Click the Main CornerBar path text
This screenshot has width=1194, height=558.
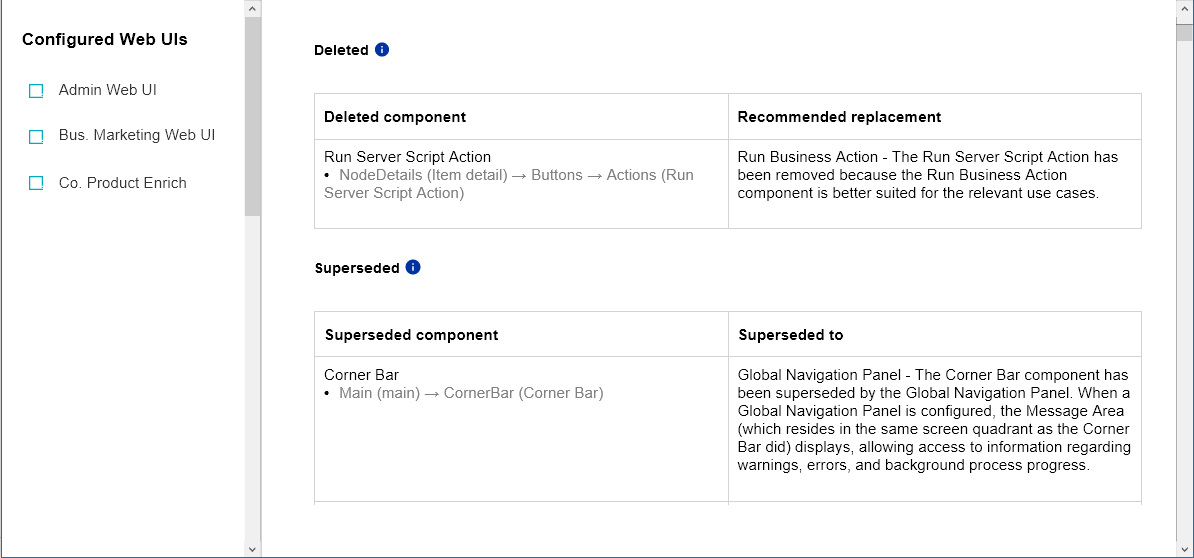coord(471,393)
